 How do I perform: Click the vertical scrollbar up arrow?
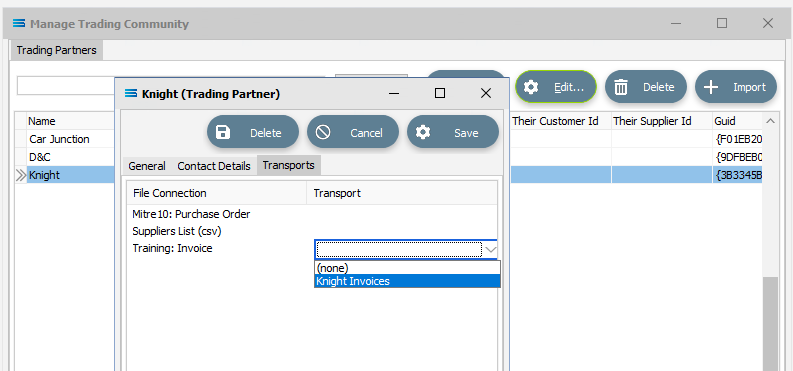(770, 121)
